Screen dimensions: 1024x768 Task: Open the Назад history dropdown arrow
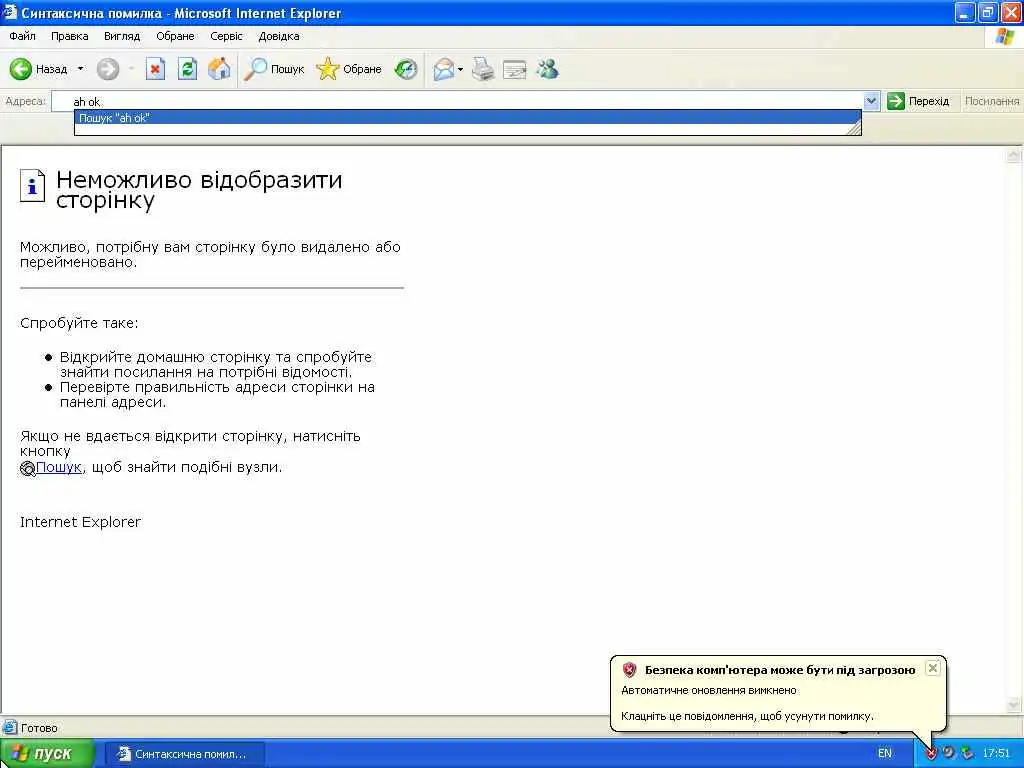pyautogui.click(x=80, y=69)
